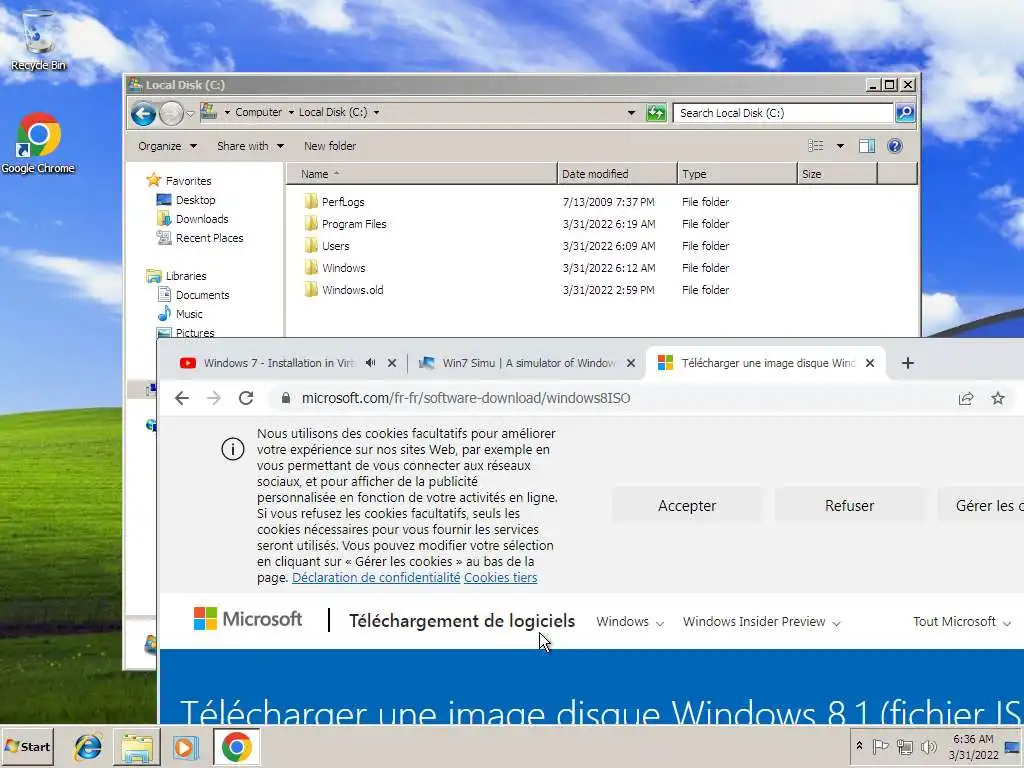Sort by Name column header
This screenshot has width=1024, height=768.
click(421, 174)
